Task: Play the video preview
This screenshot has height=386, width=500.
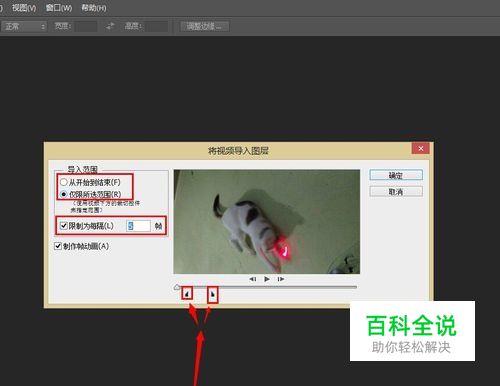Action: [267, 279]
